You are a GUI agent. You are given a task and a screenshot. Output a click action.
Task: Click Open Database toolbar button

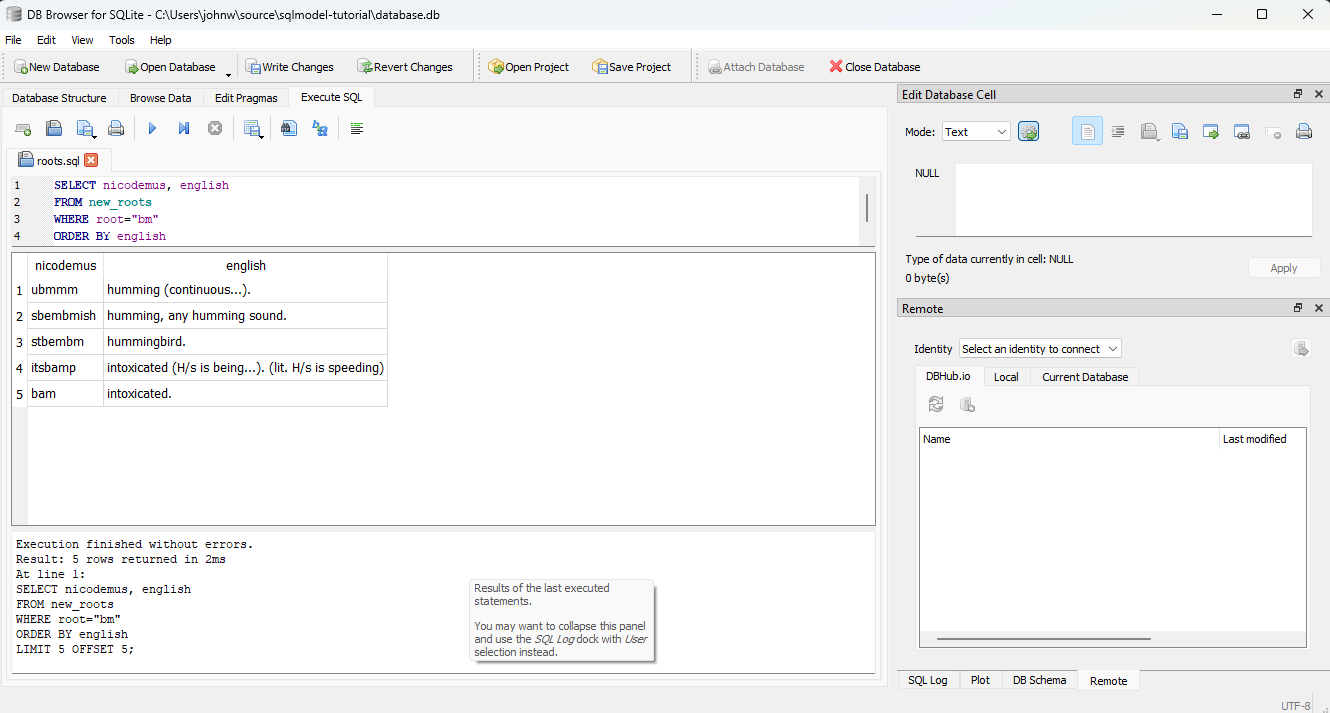click(170, 67)
